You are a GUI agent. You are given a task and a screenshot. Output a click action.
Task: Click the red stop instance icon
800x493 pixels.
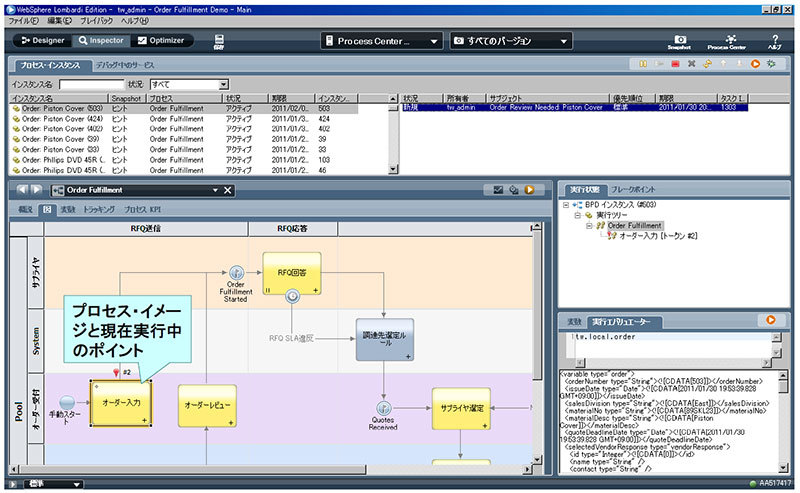point(676,65)
